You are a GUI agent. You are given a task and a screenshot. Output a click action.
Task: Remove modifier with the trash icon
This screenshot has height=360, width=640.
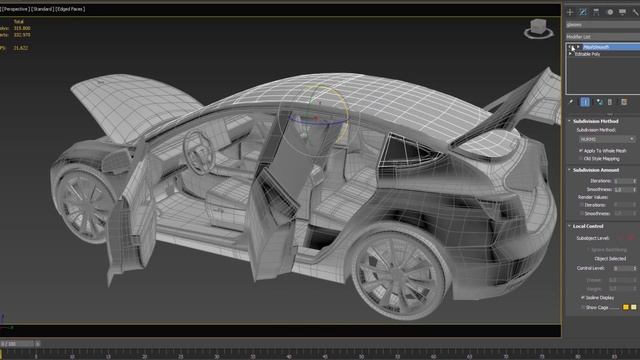coord(610,102)
